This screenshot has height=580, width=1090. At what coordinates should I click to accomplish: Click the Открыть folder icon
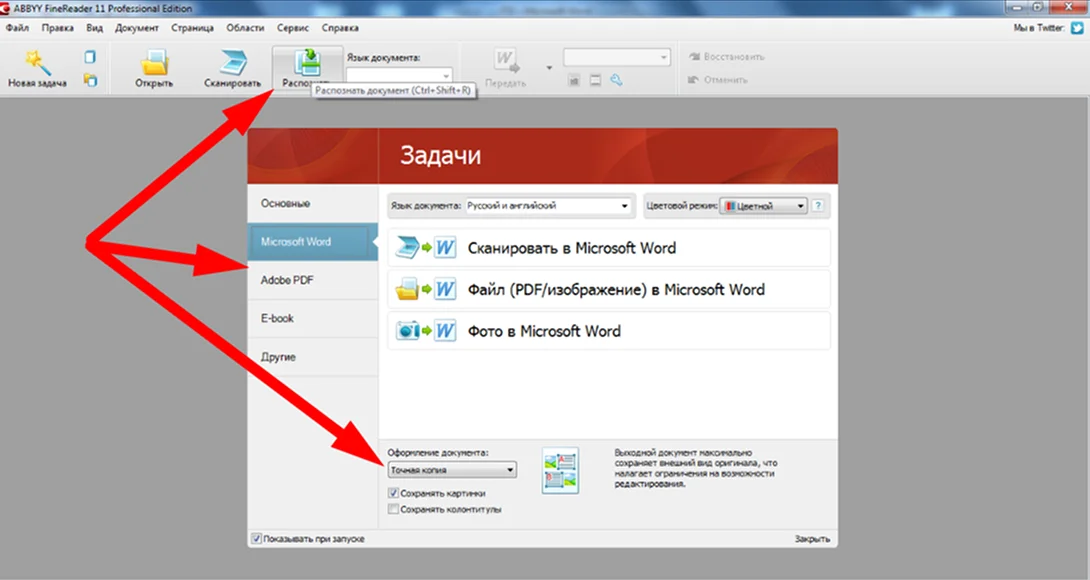tap(154, 63)
